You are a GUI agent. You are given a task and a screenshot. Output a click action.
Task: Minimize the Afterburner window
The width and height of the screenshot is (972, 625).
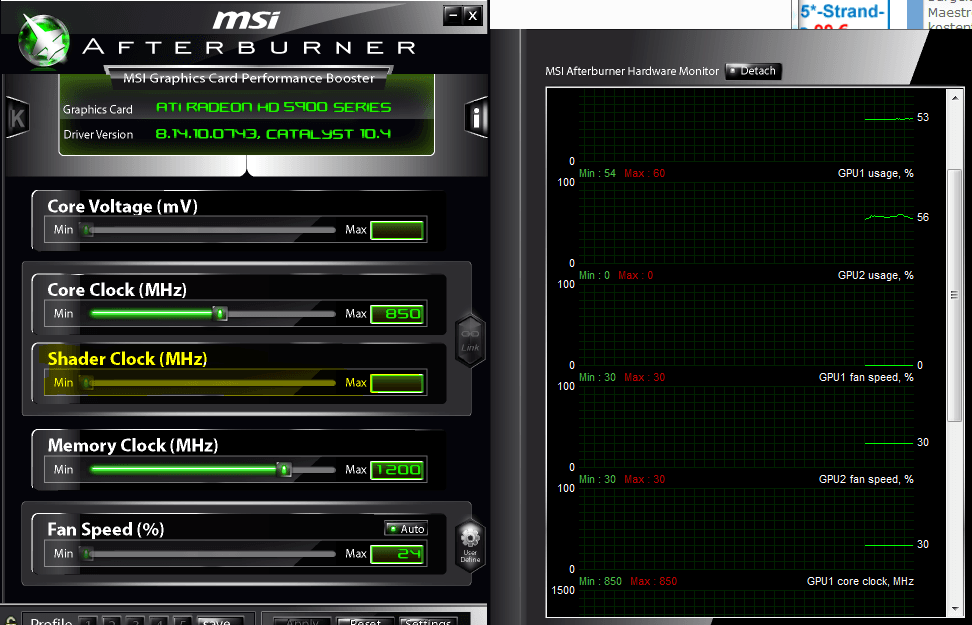pos(453,16)
